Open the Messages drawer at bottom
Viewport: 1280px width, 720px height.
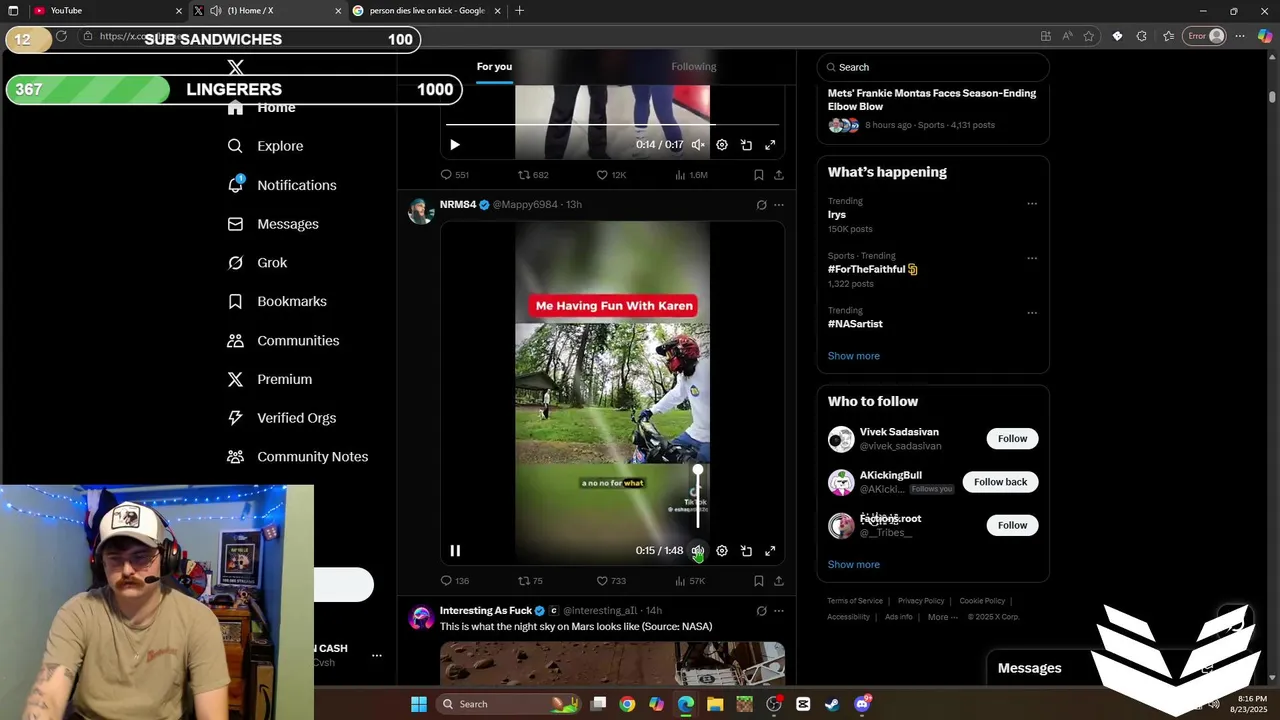click(x=1029, y=668)
